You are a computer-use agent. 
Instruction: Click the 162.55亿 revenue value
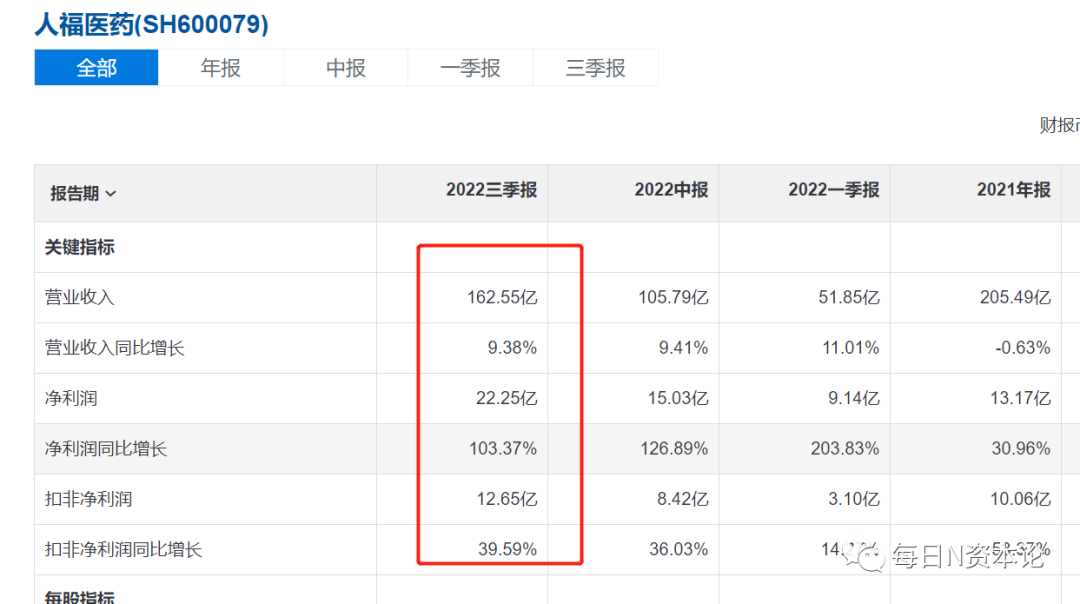502,298
